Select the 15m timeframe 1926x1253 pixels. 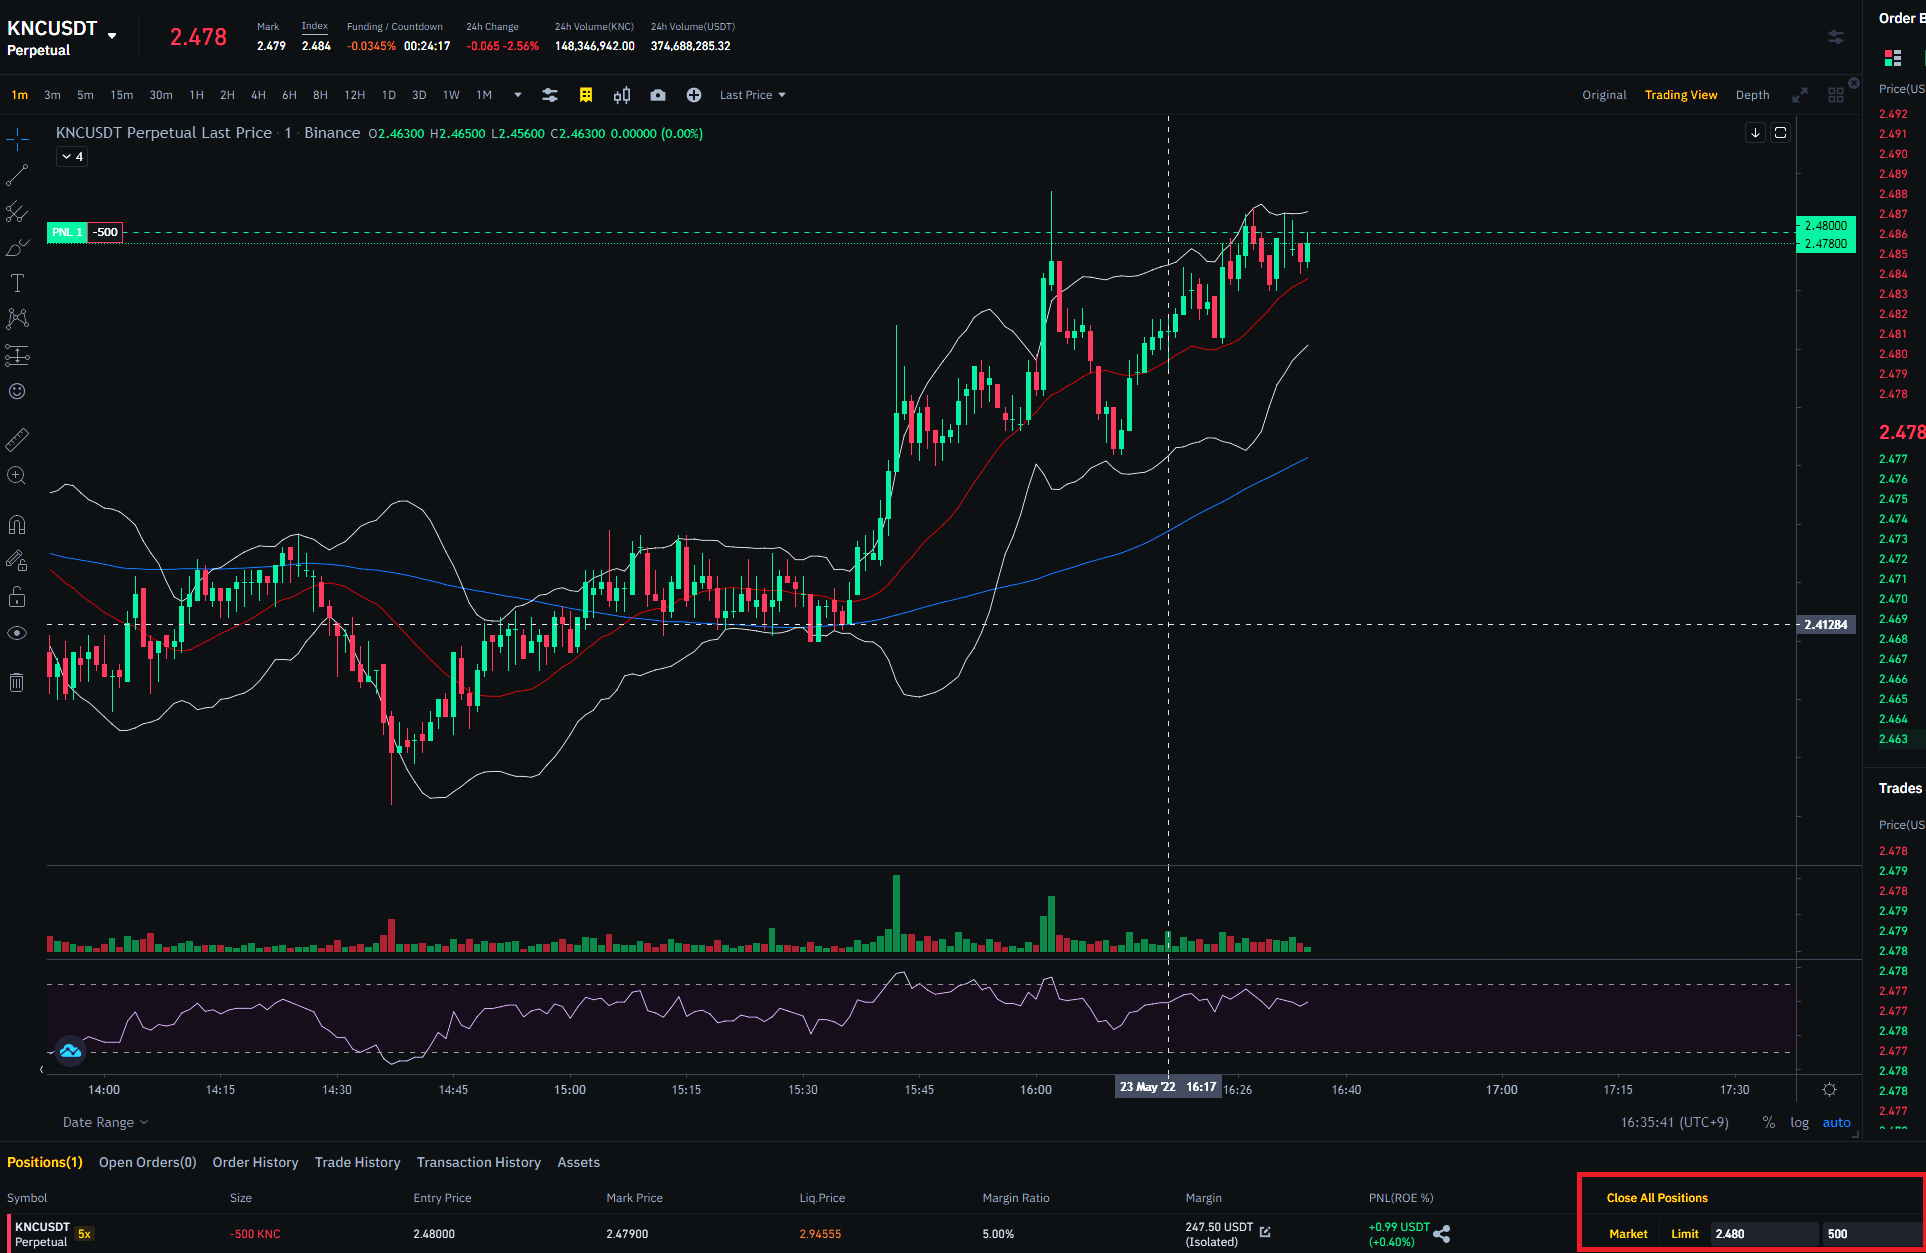tap(121, 95)
